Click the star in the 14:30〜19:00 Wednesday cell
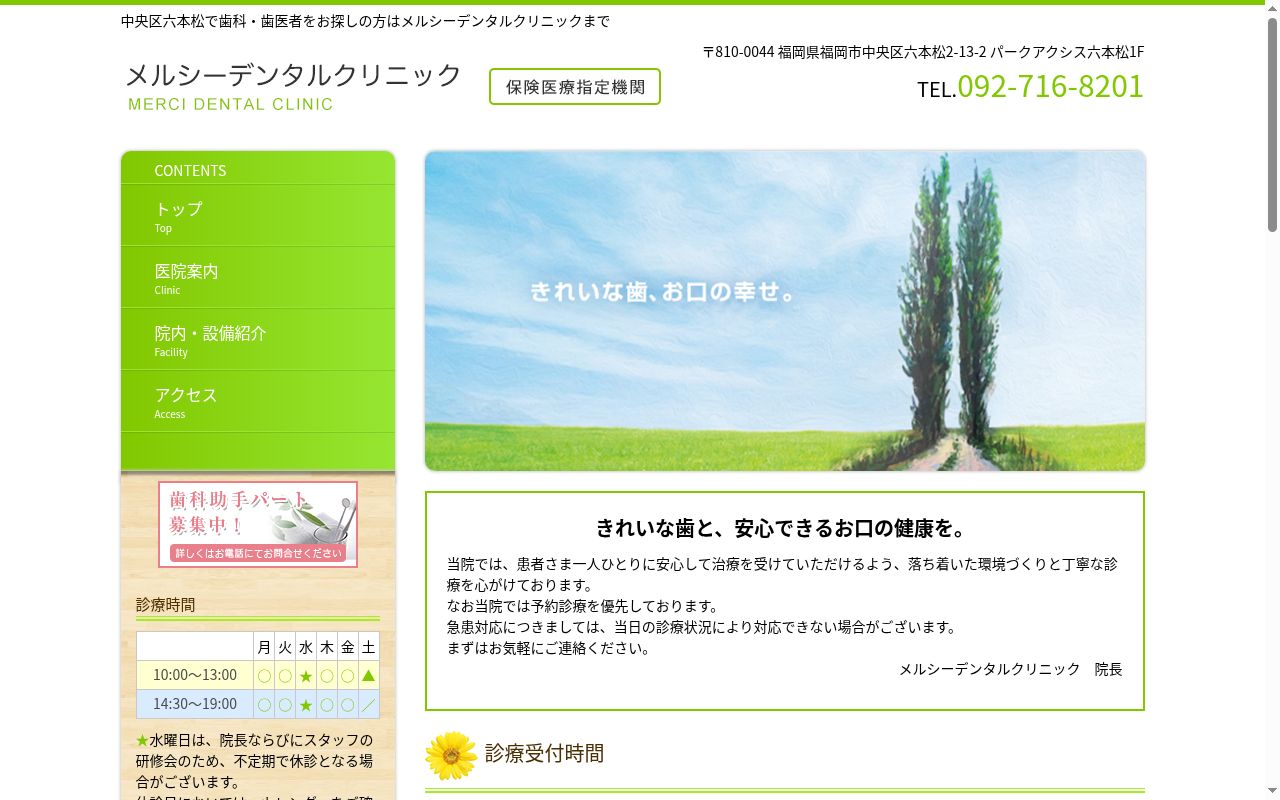The image size is (1280, 800). pyautogui.click(x=306, y=705)
